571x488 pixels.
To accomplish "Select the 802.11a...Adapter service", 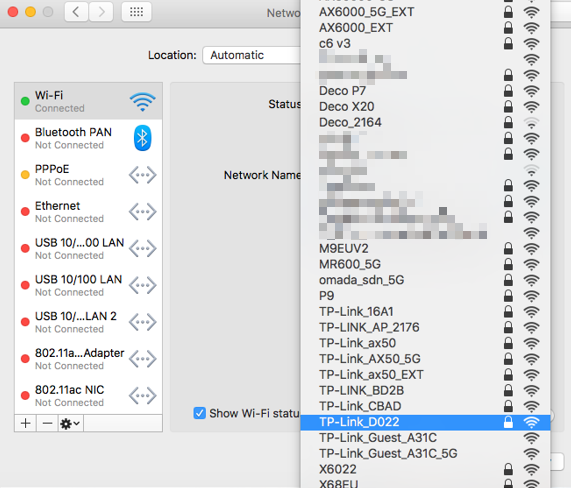I will pos(88,359).
